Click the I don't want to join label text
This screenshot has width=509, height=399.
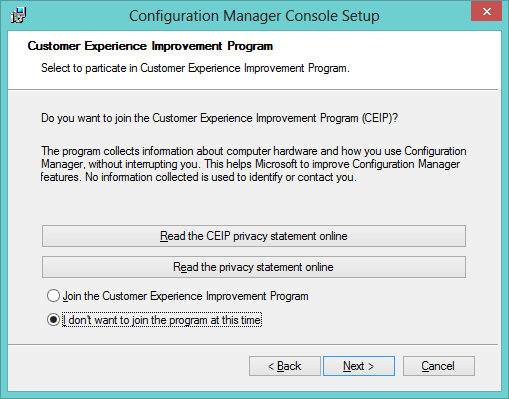point(162,320)
